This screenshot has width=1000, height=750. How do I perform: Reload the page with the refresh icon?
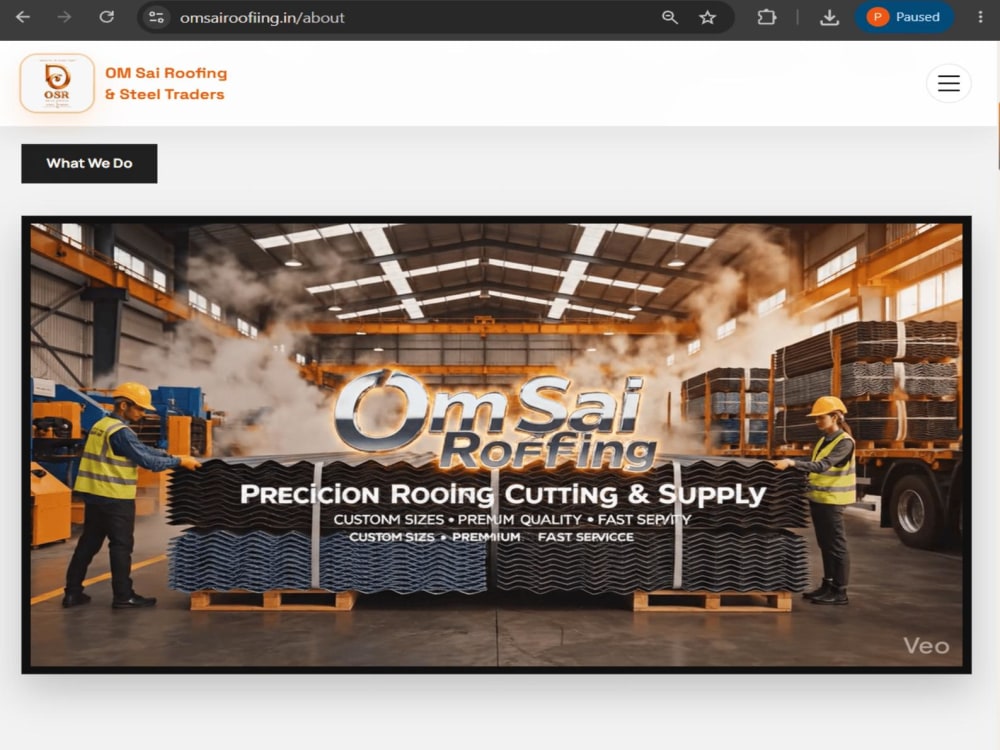coord(107,17)
